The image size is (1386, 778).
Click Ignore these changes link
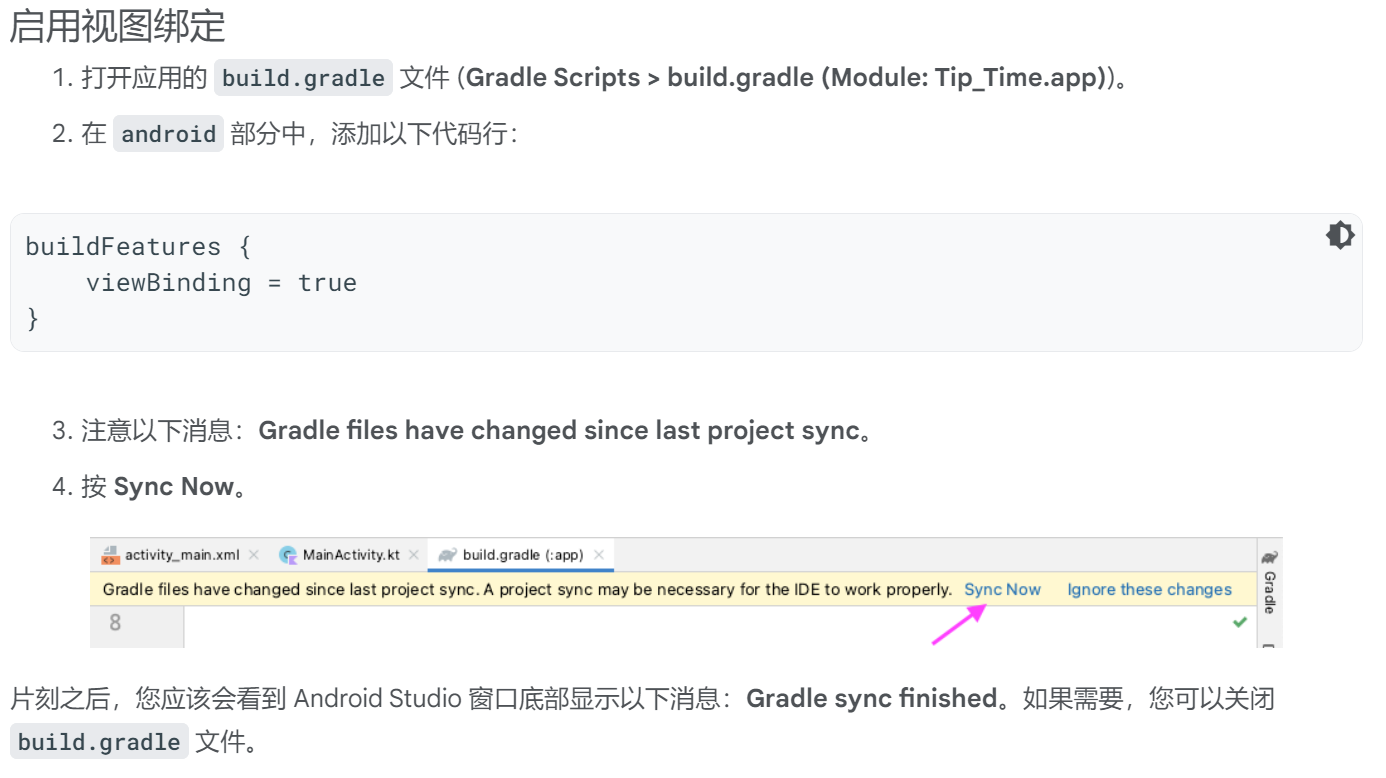tap(1149, 590)
